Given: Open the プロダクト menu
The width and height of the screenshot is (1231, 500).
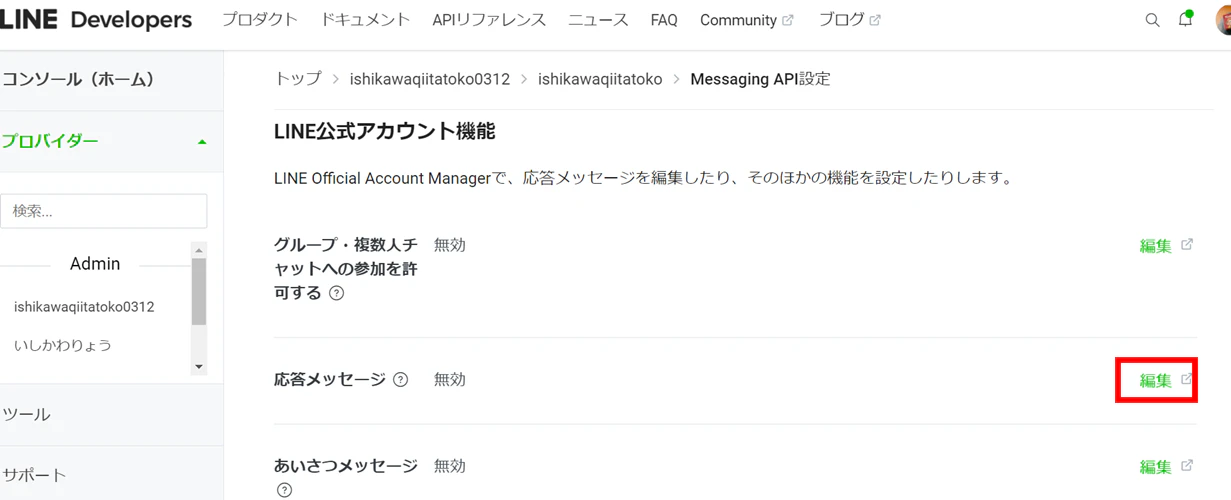Looking at the screenshot, I should click(x=259, y=20).
